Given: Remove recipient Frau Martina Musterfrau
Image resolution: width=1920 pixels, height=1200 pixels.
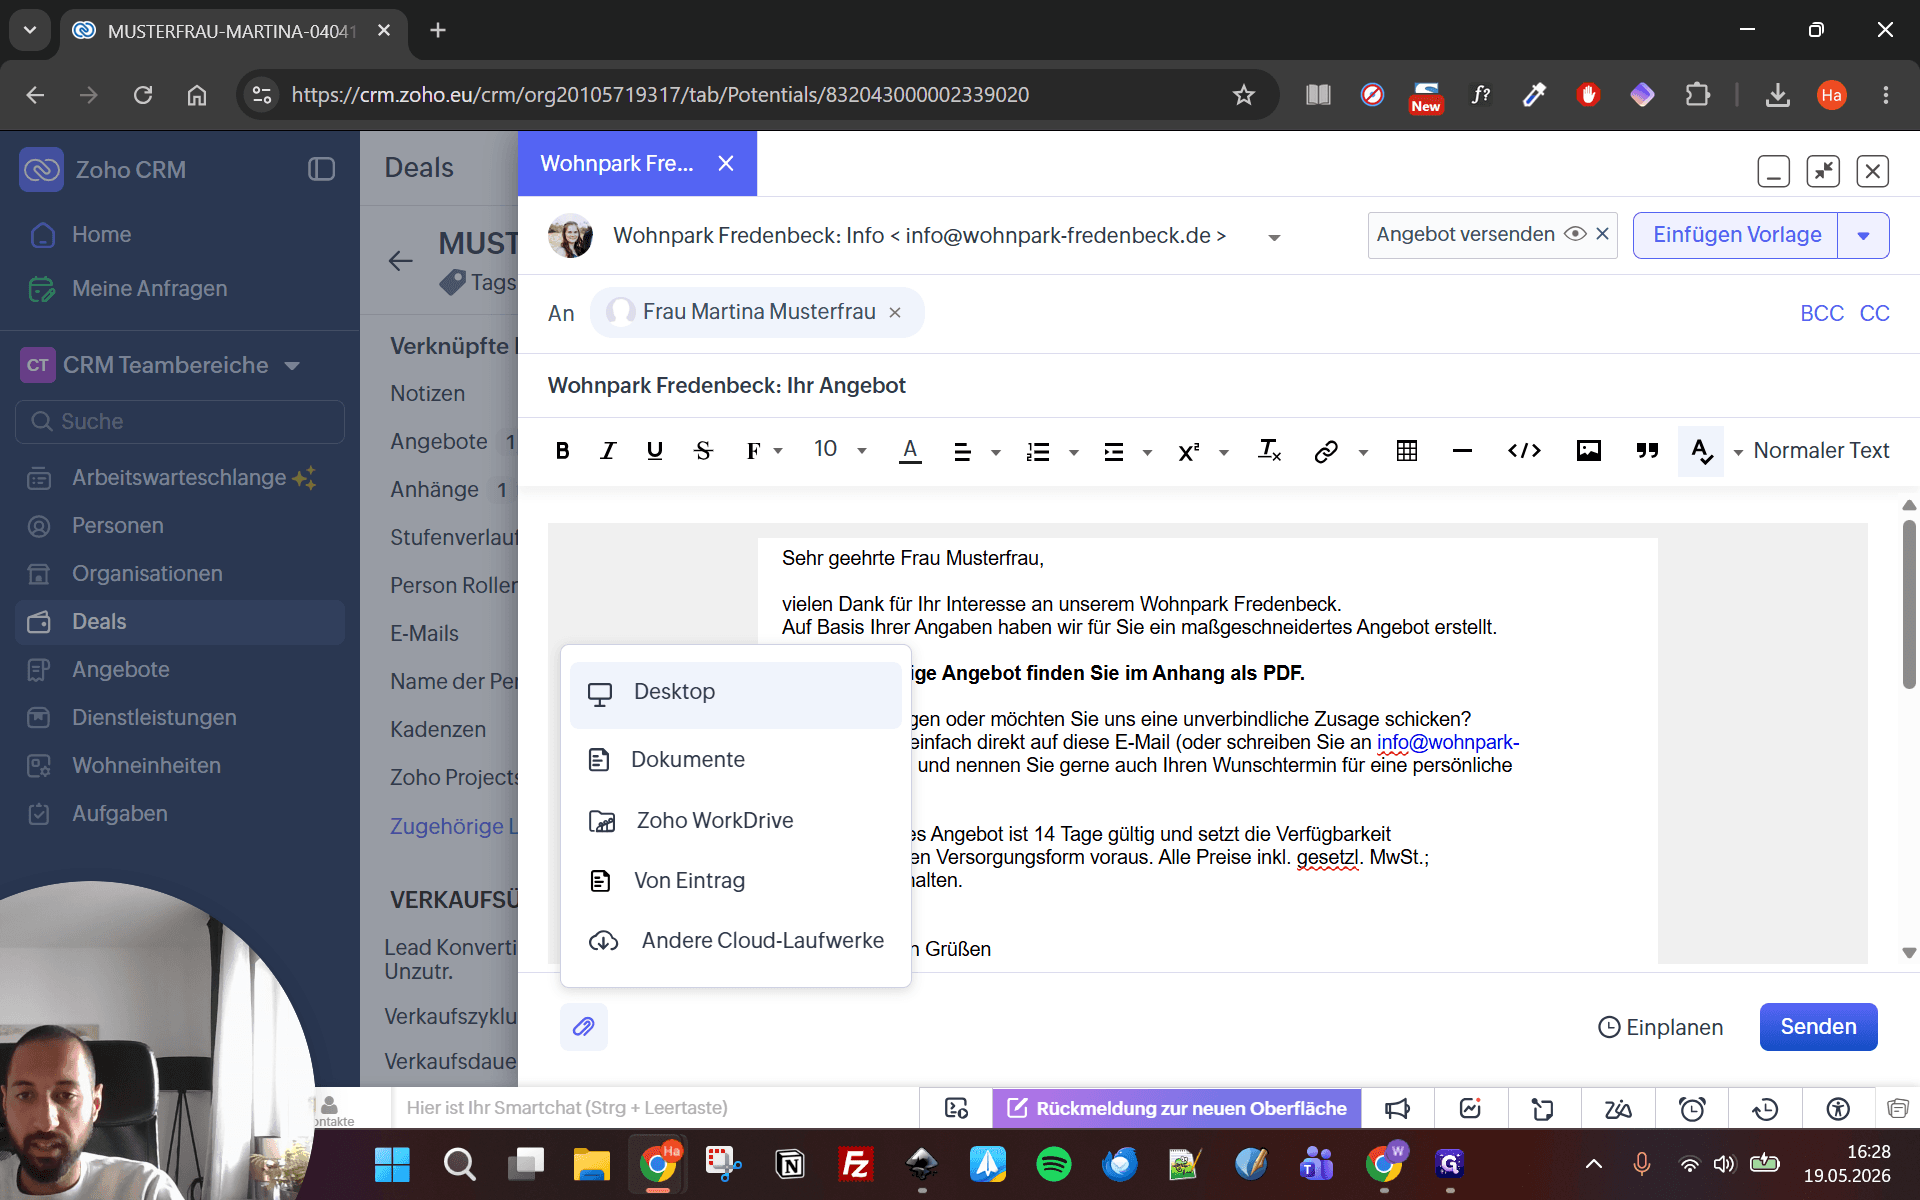Looking at the screenshot, I should [x=895, y=313].
